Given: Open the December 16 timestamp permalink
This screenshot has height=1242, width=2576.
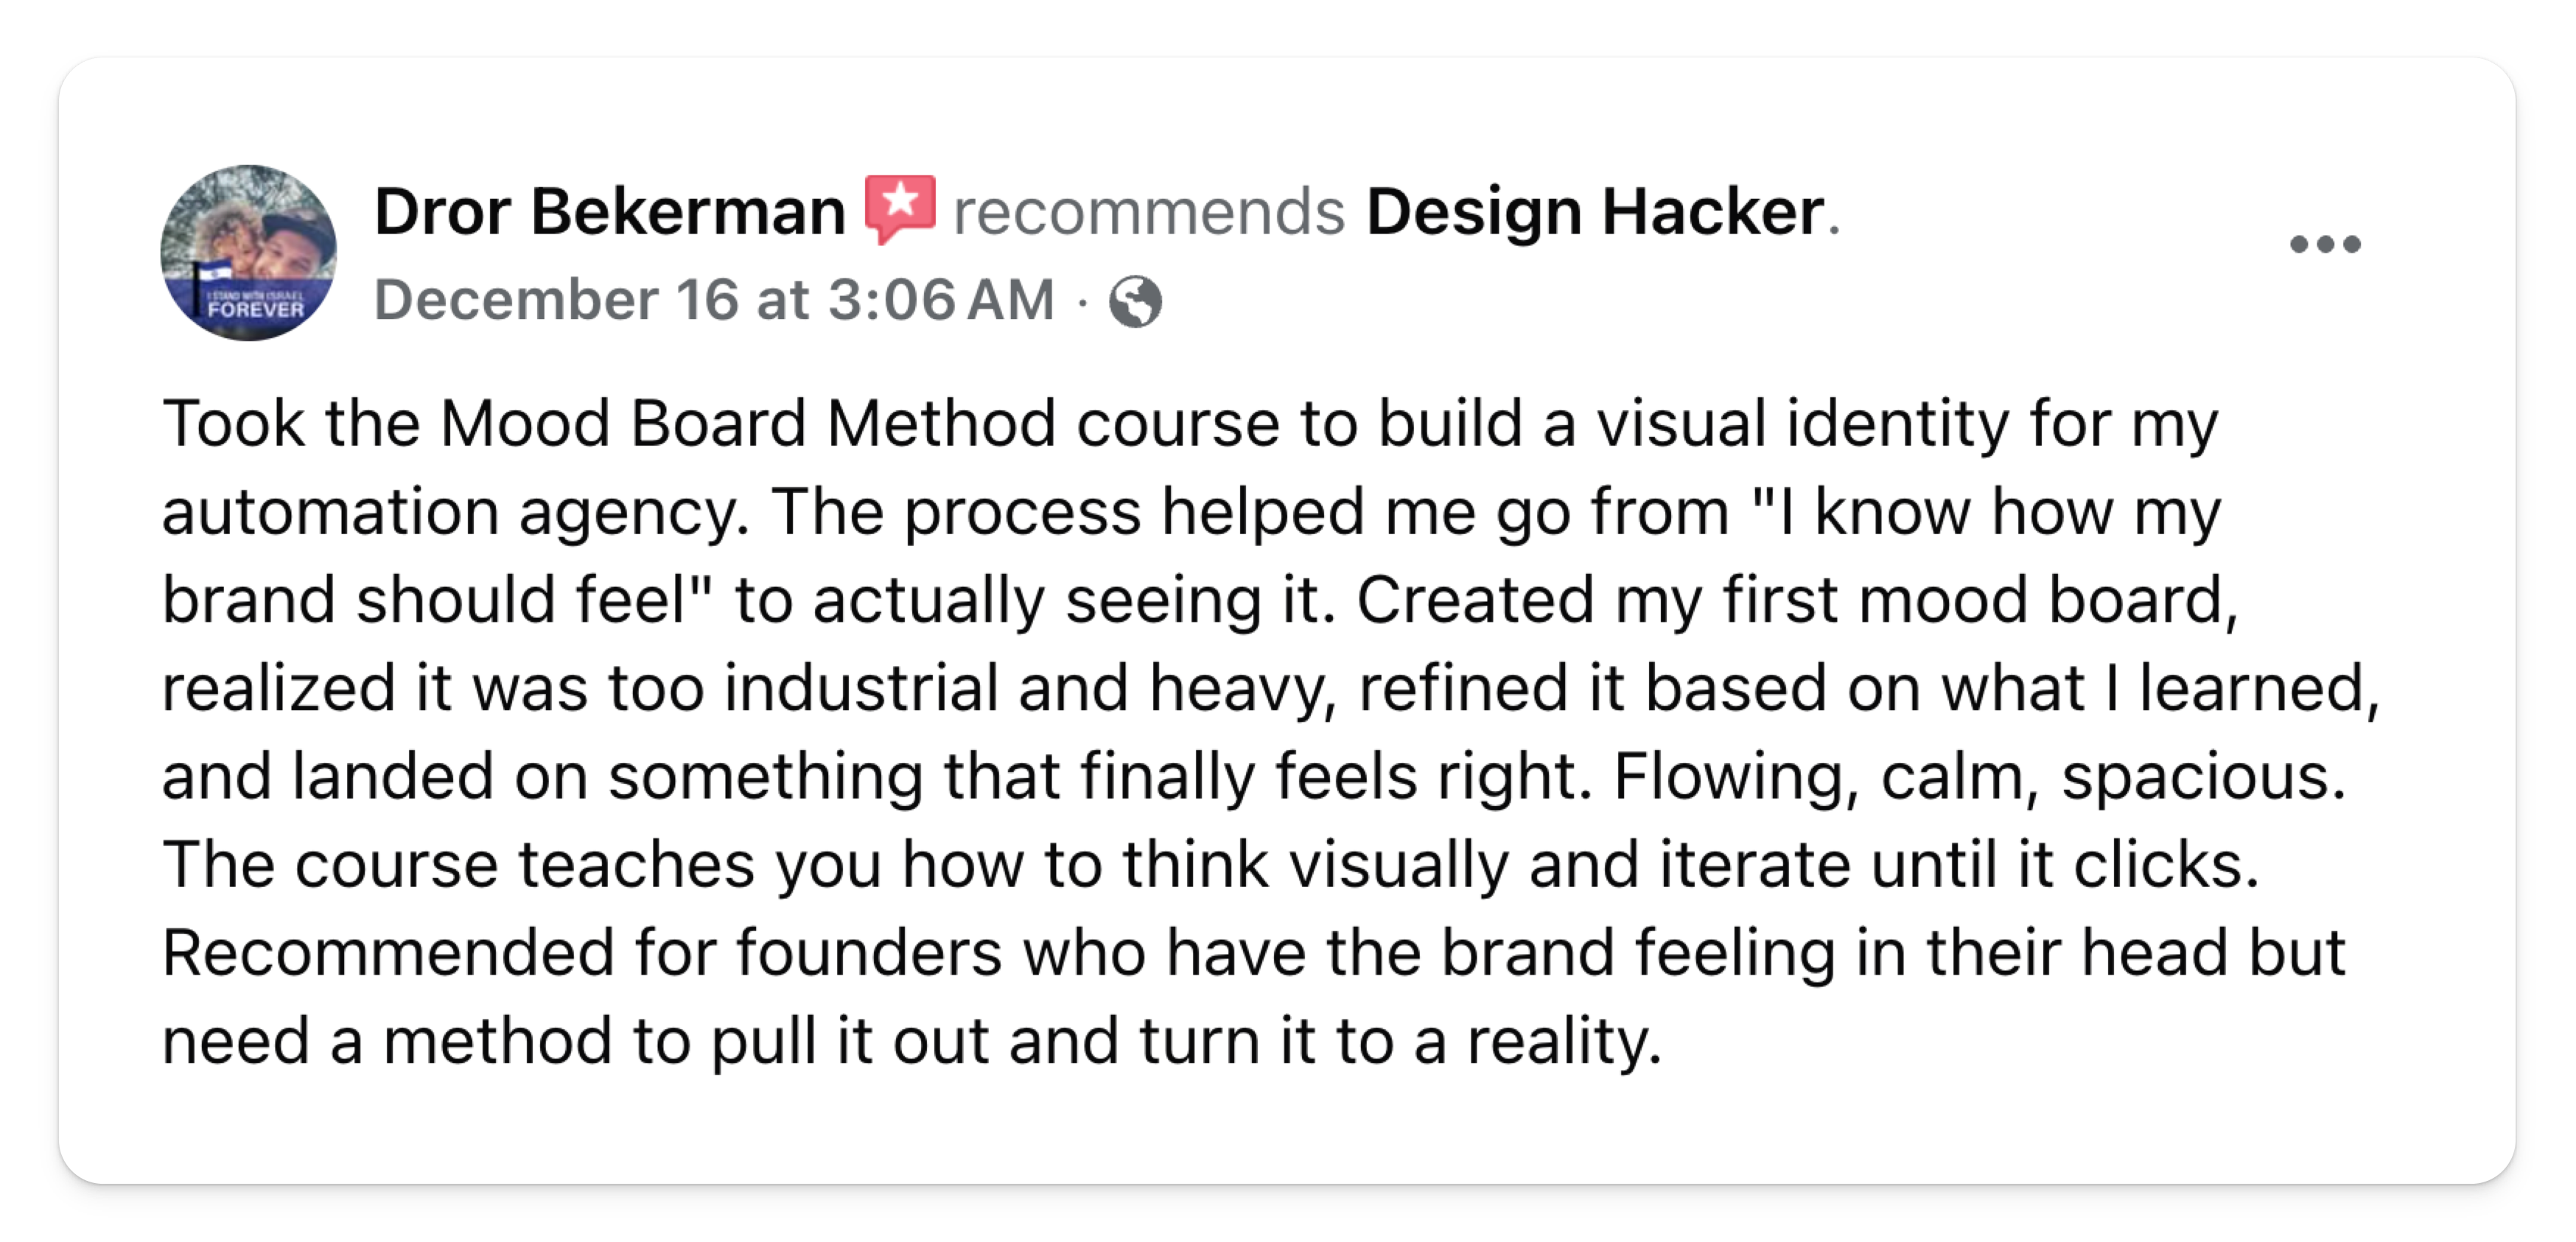Looking at the screenshot, I should (714, 300).
